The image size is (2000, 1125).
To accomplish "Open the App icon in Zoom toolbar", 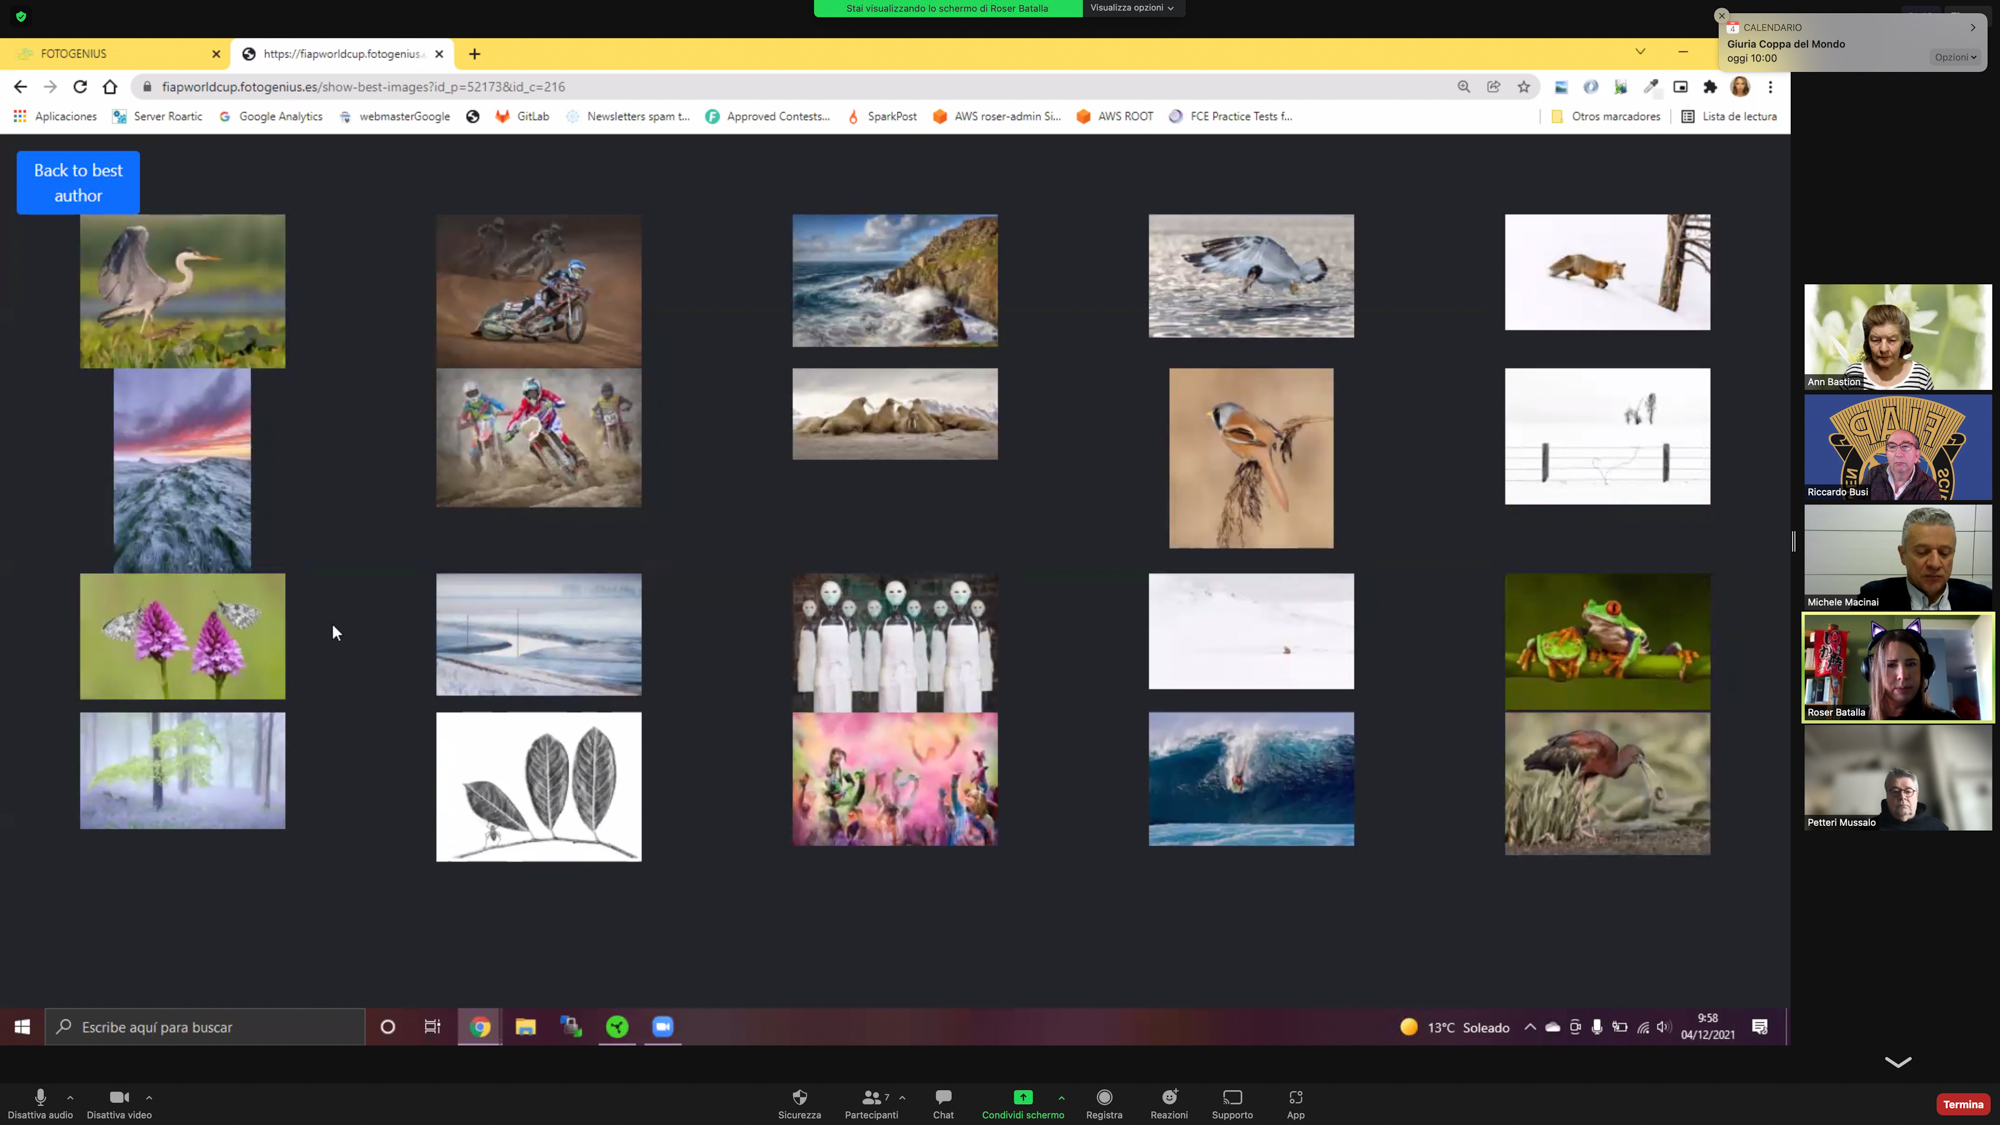I will click(1295, 1098).
